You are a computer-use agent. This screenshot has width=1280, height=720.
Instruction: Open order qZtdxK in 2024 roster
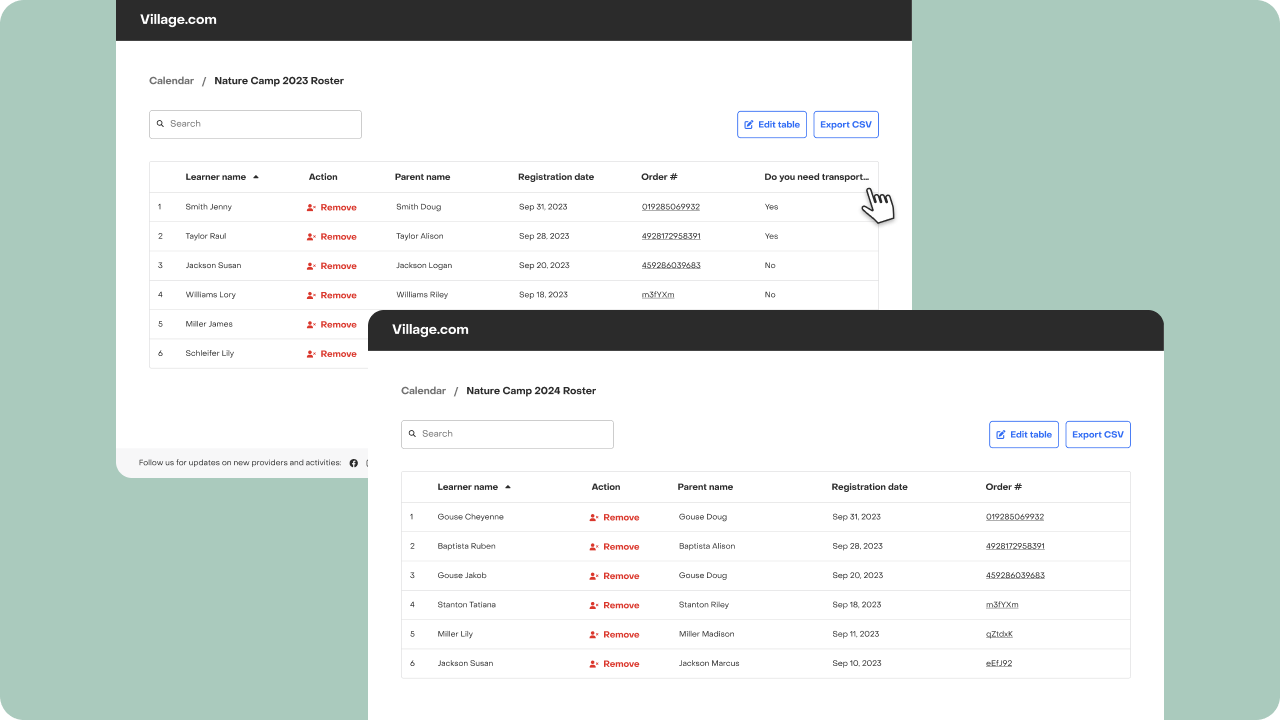pyautogui.click(x=999, y=634)
